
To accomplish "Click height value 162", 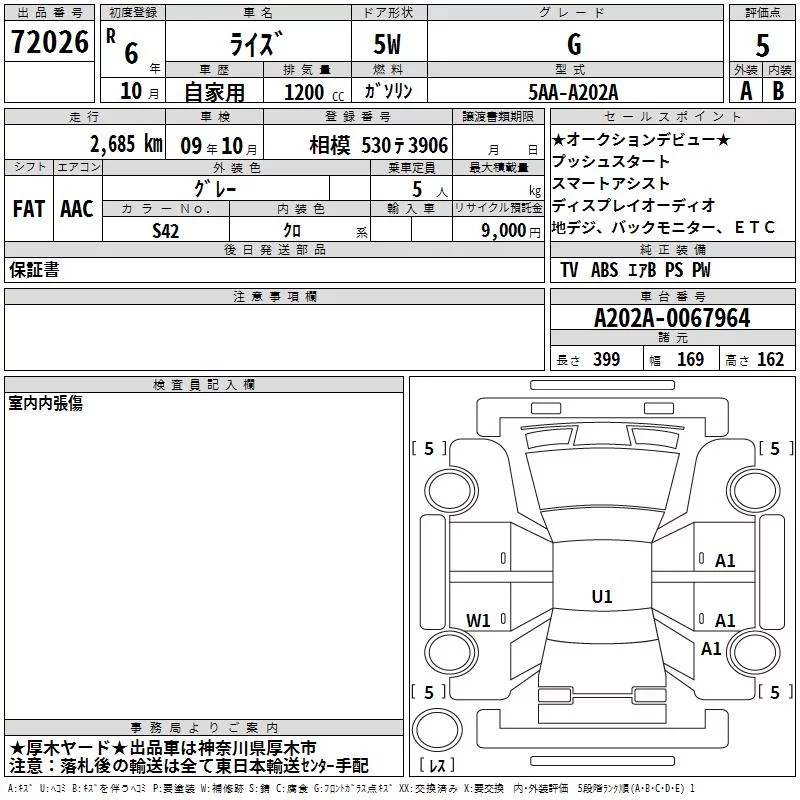I will tap(770, 359).
